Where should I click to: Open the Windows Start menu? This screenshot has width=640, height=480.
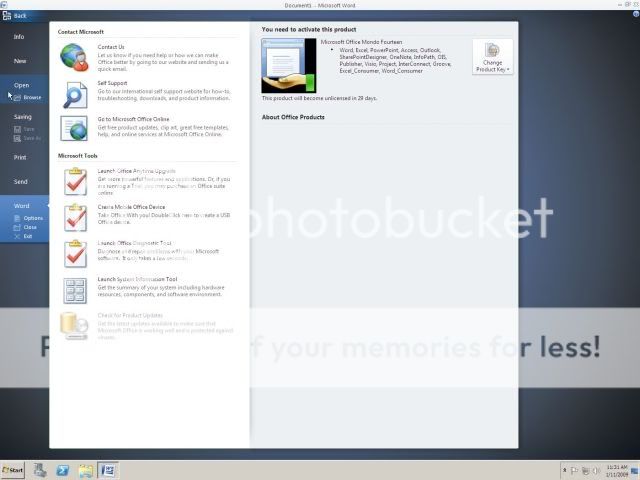coord(13,470)
